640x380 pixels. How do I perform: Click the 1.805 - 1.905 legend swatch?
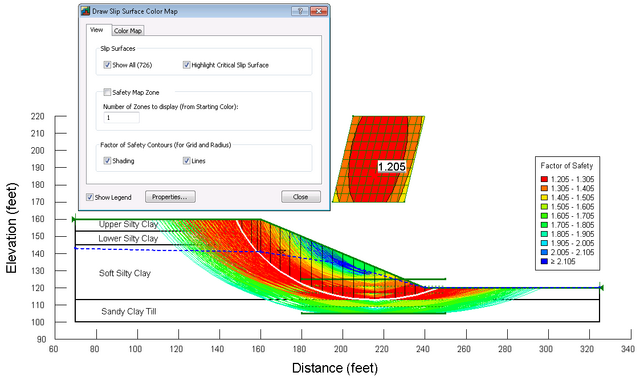(544, 234)
